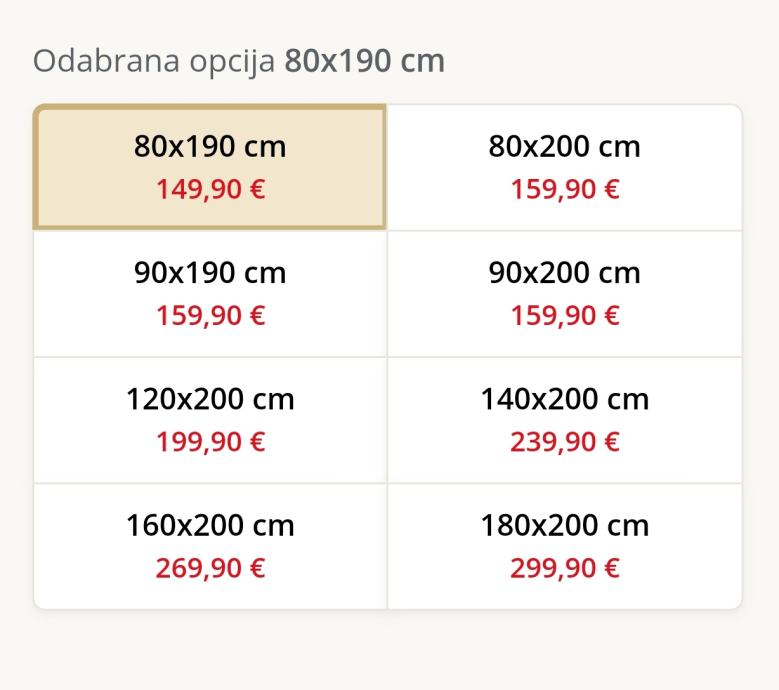The height and width of the screenshot is (690, 779).
Task: Click the 239,90 € price
Action: point(565,442)
